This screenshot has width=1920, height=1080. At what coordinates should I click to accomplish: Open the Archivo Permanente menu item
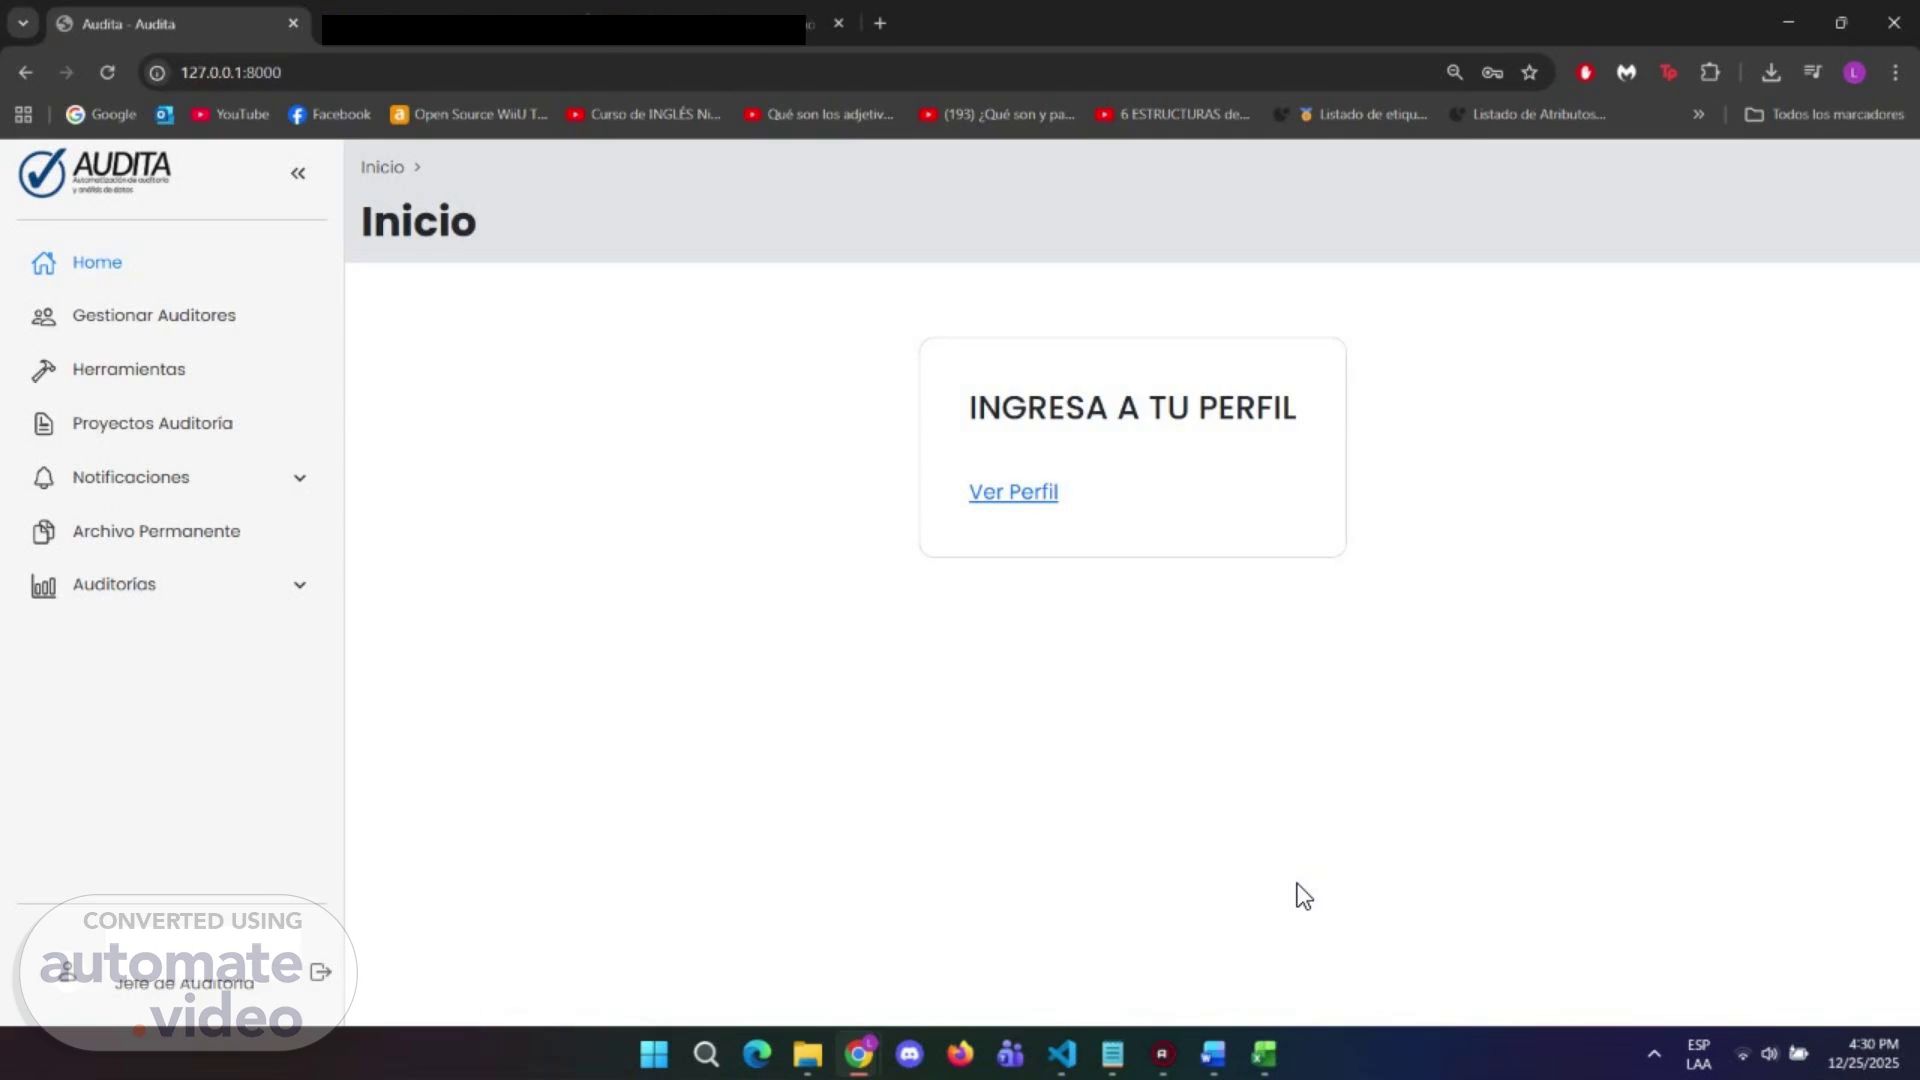pyautogui.click(x=156, y=532)
